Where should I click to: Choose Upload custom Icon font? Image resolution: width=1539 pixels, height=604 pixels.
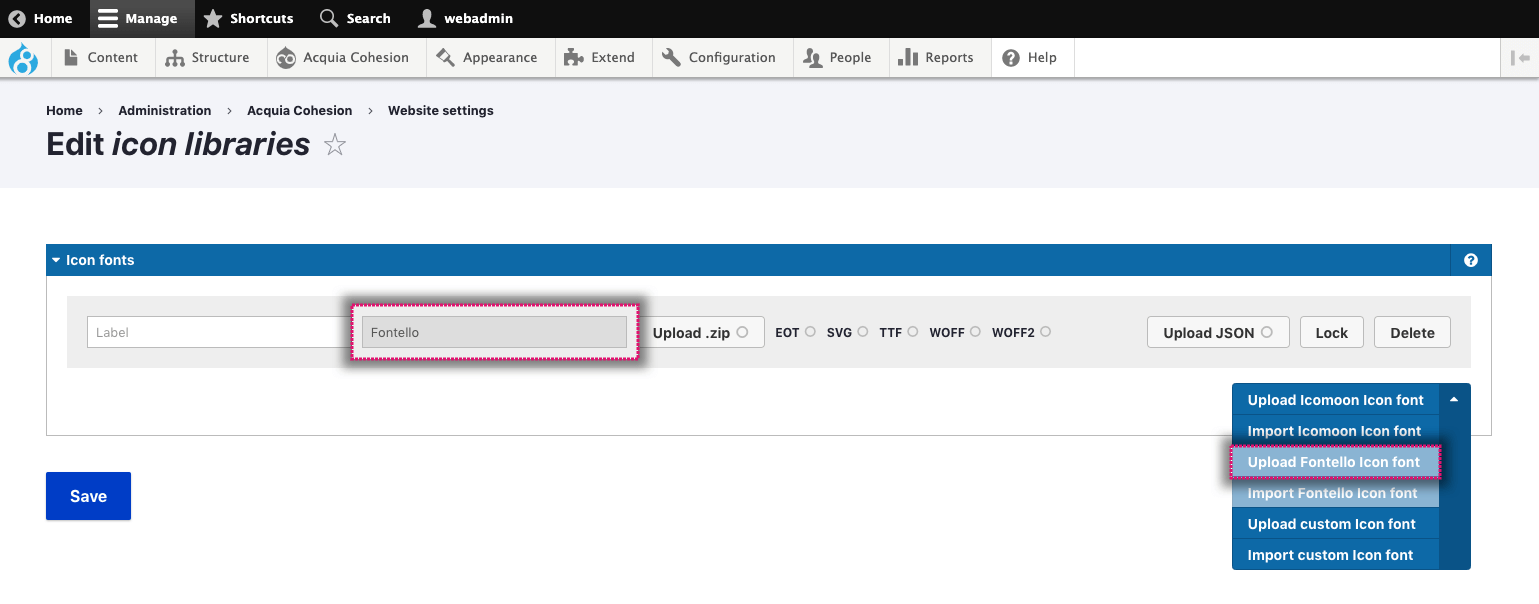coord(1335,524)
